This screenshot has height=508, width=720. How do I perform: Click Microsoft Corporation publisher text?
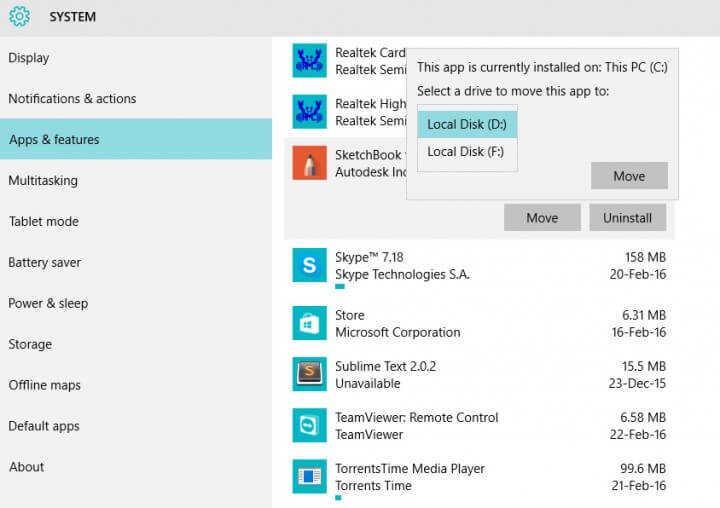(398, 332)
